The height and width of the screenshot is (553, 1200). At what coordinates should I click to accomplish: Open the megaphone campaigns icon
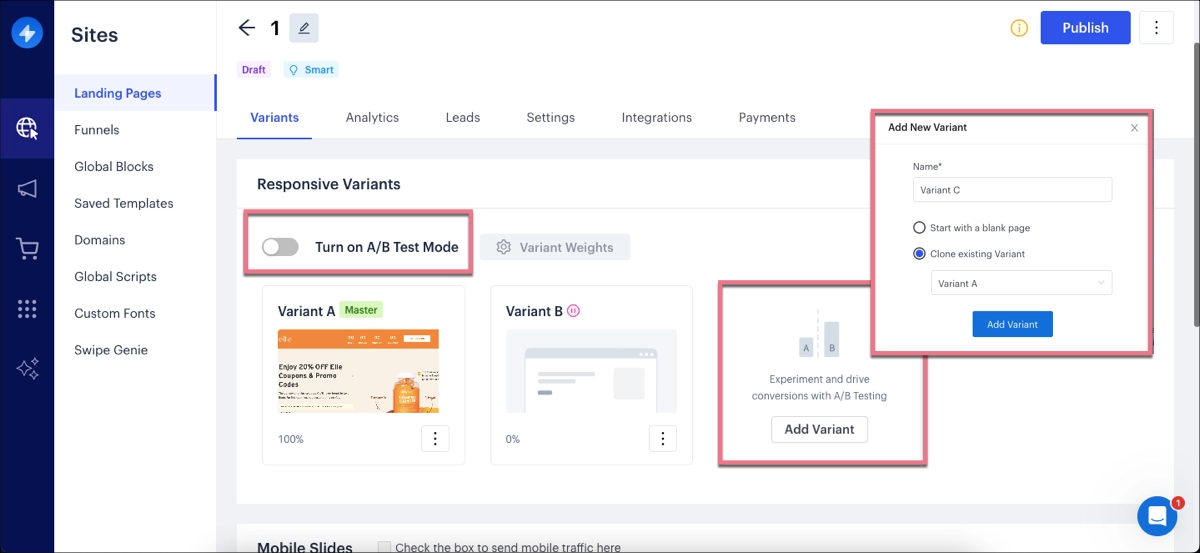tap(27, 189)
